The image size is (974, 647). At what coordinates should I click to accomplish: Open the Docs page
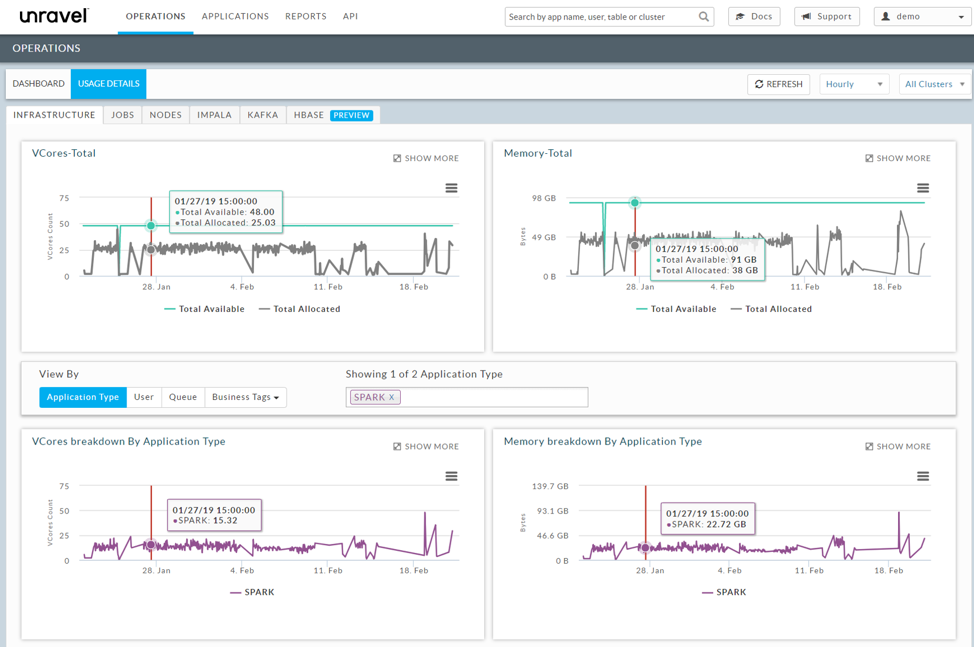click(x=753, y=17)
